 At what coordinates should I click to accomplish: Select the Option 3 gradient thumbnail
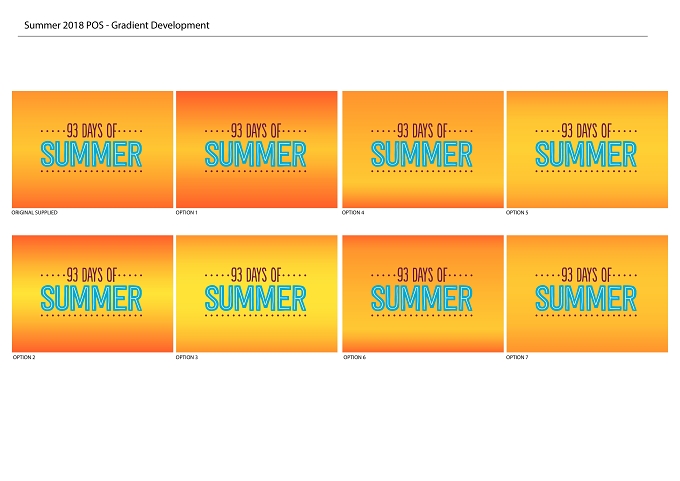tap(257, 294)
